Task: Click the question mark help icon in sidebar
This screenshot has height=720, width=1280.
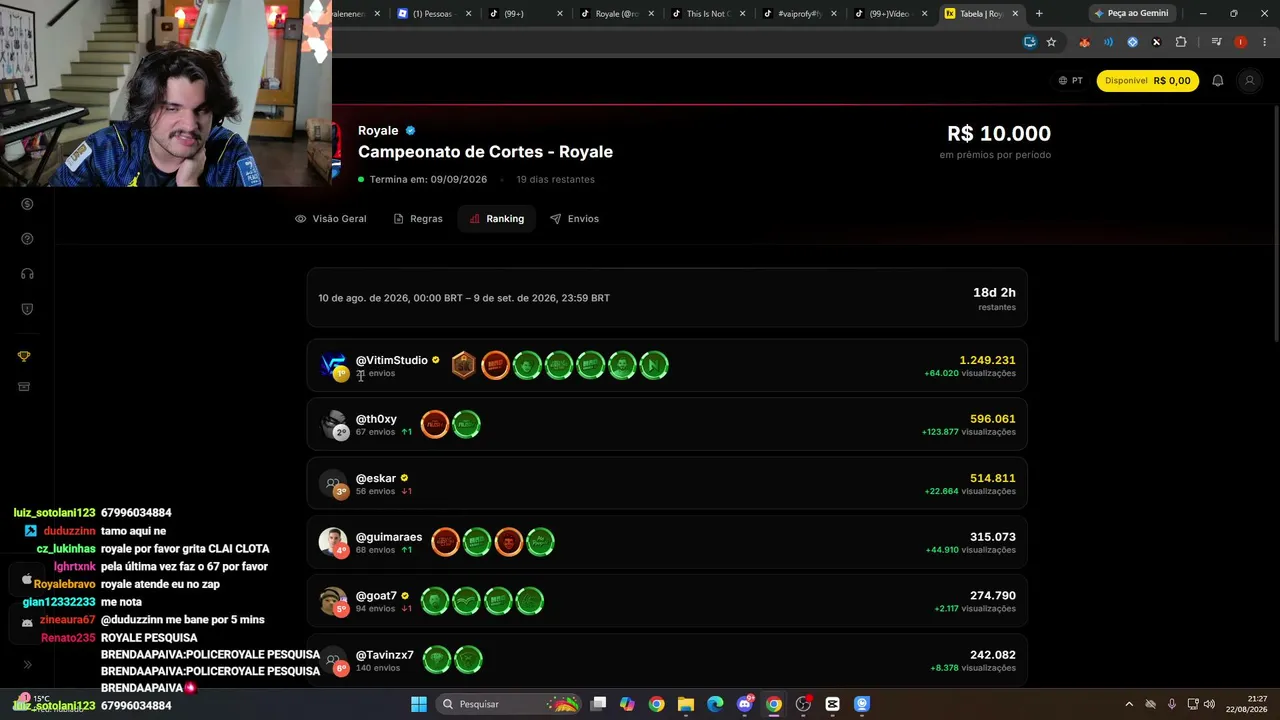Action: [x=27, y=239]
